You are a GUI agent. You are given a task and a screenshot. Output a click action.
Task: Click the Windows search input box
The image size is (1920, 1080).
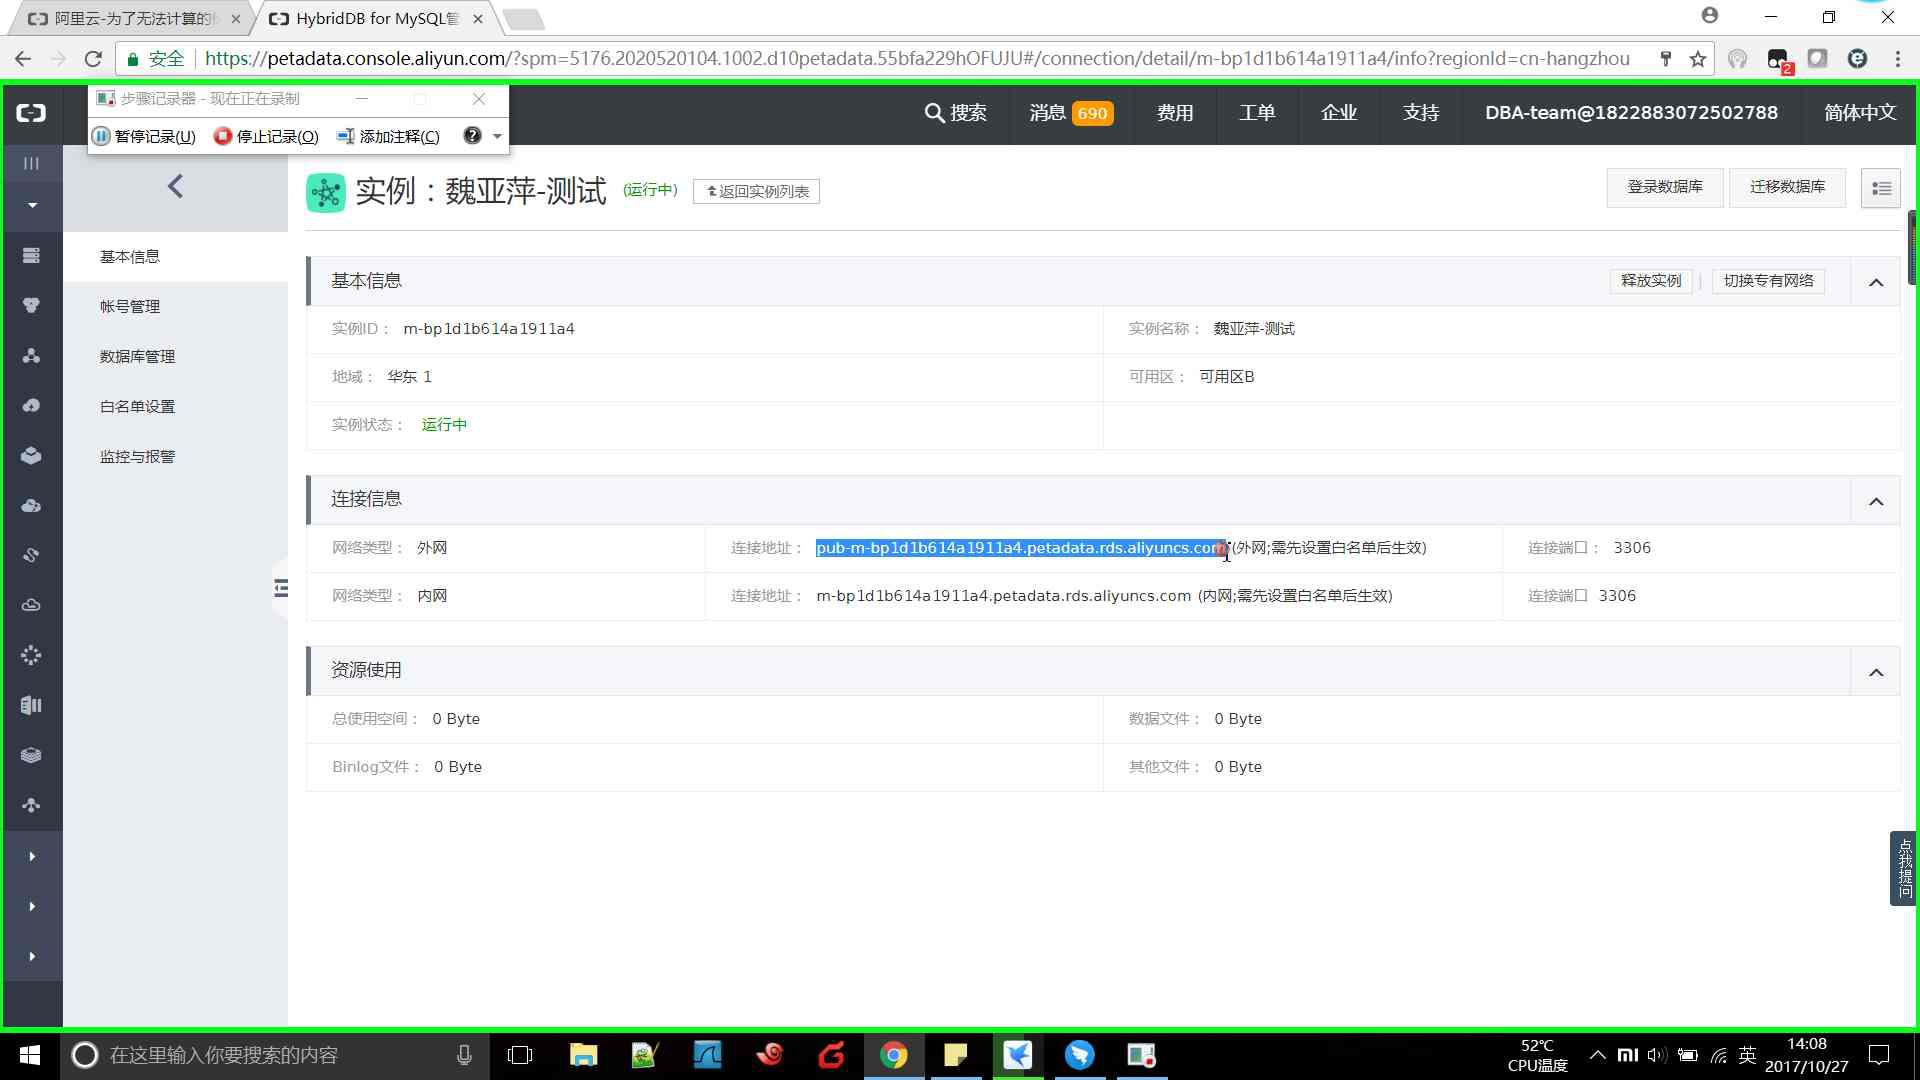[270, 1055]
